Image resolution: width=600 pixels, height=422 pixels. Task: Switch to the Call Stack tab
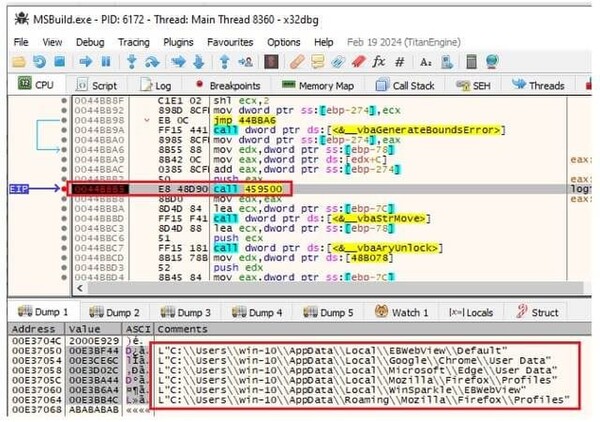tap(405, 85)
